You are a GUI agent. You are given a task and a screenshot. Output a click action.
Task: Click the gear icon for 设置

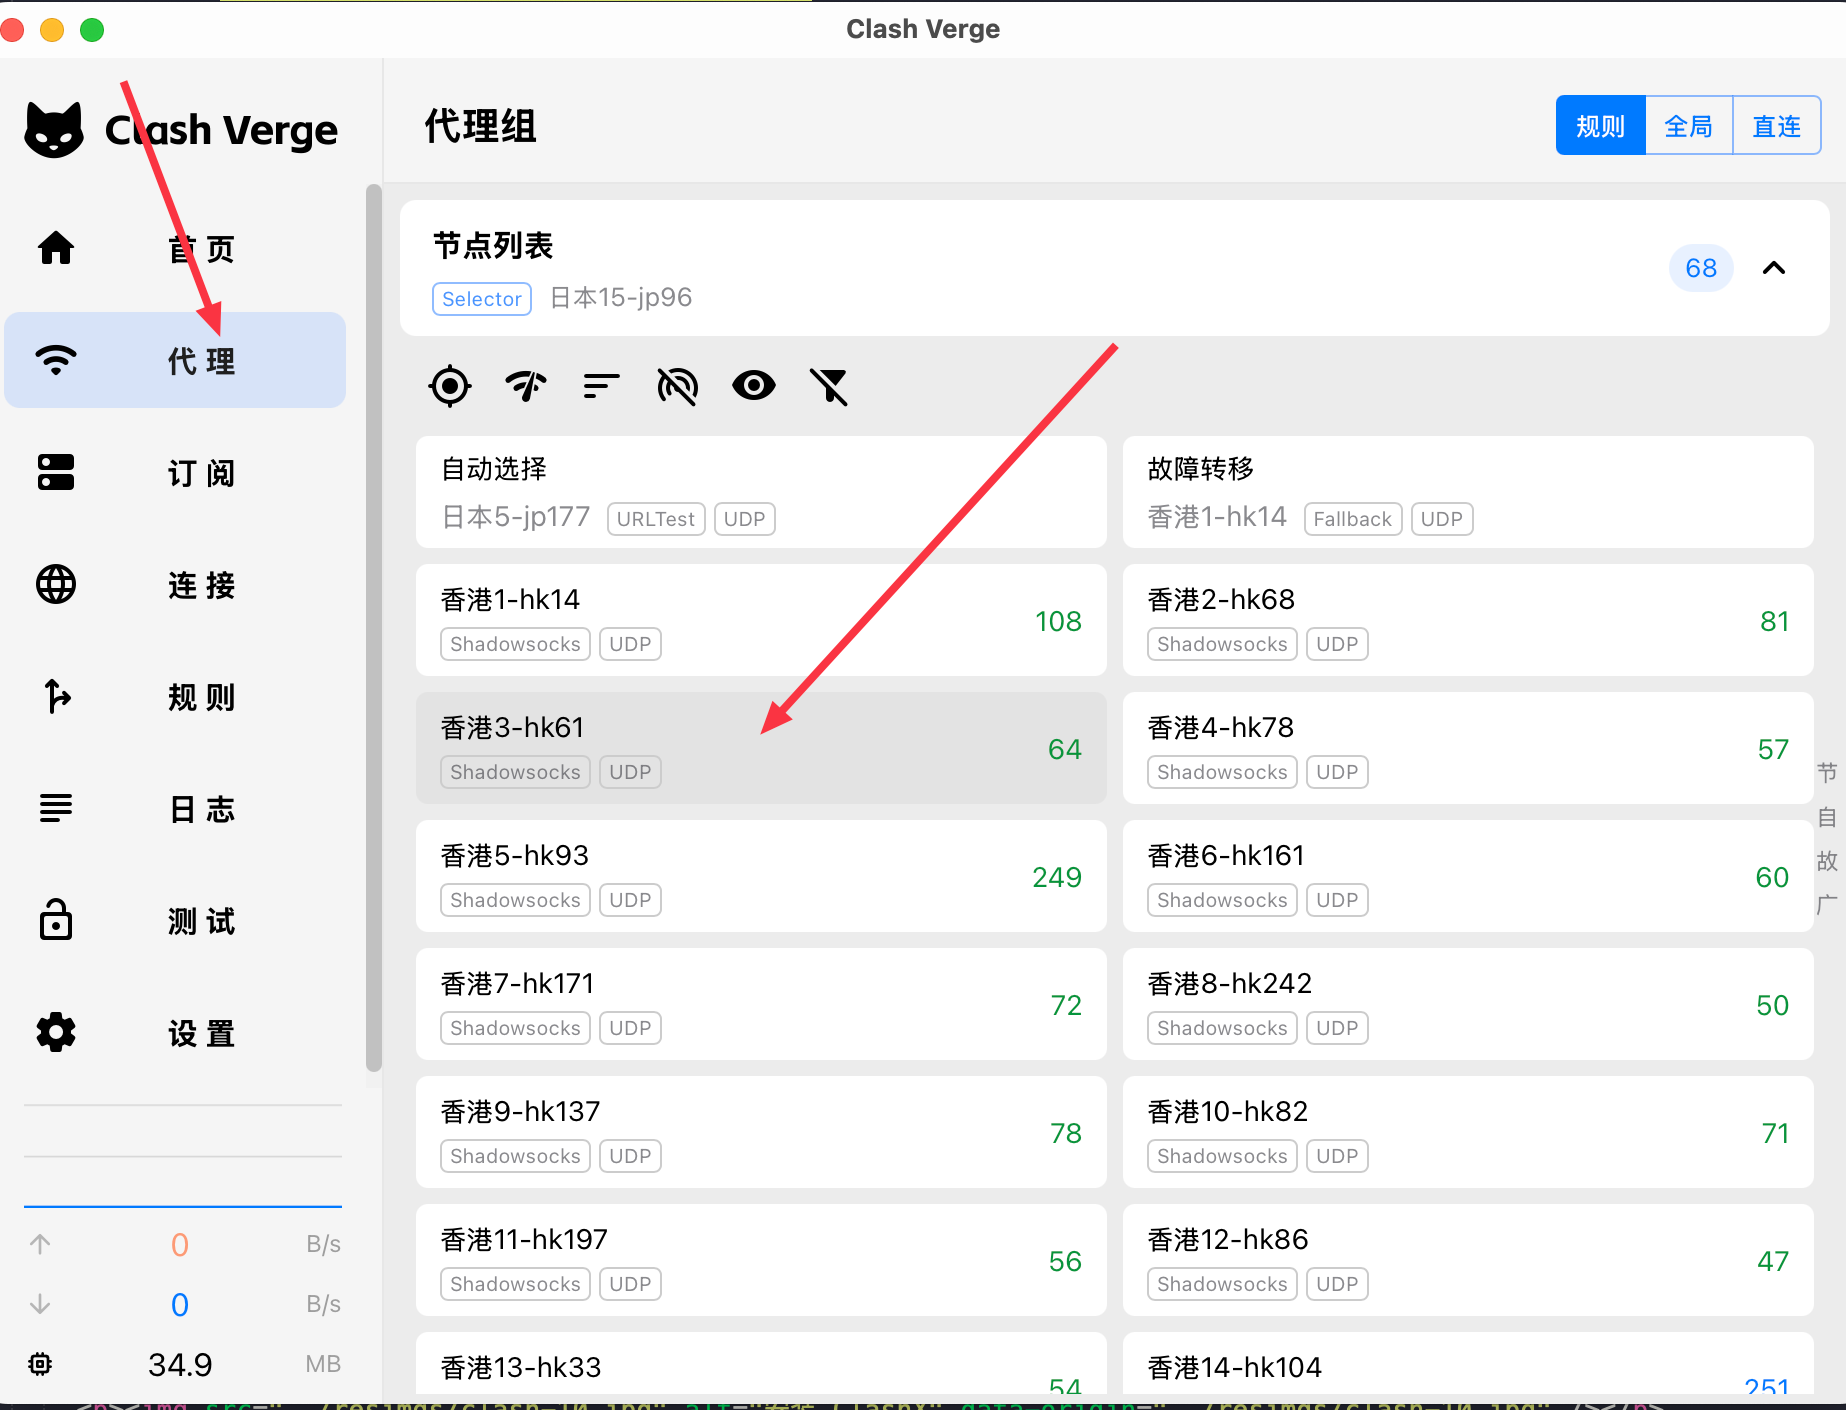tap(56, 1032)
